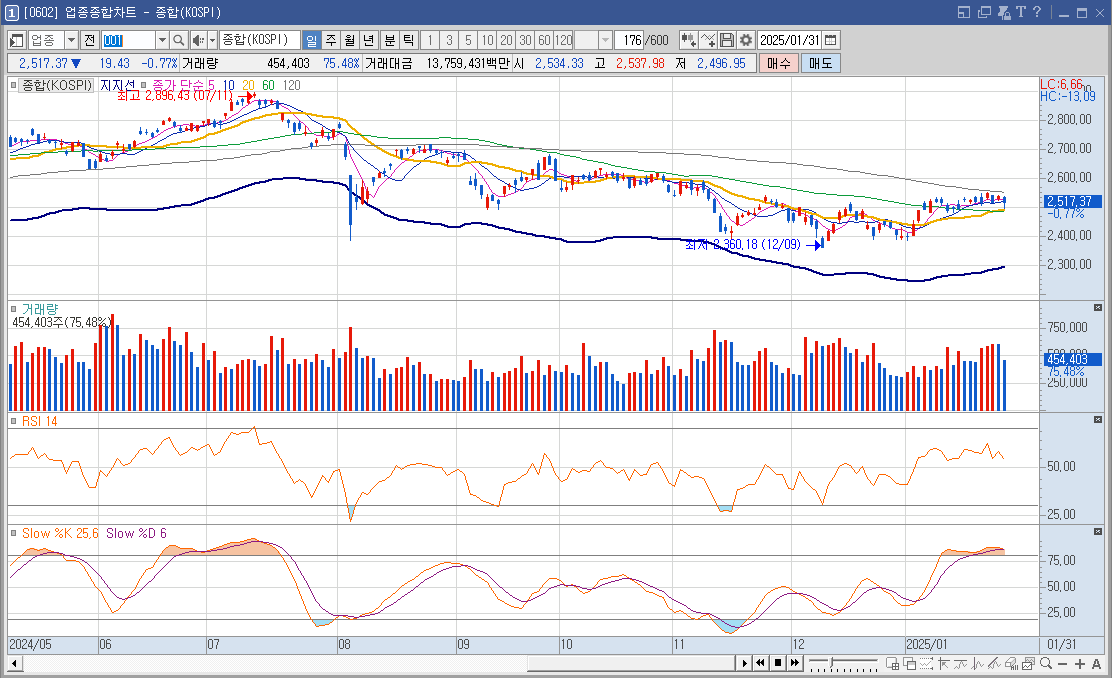Click the sidebar panel toggle icon

pyautogui.click(x=16, y=40)
